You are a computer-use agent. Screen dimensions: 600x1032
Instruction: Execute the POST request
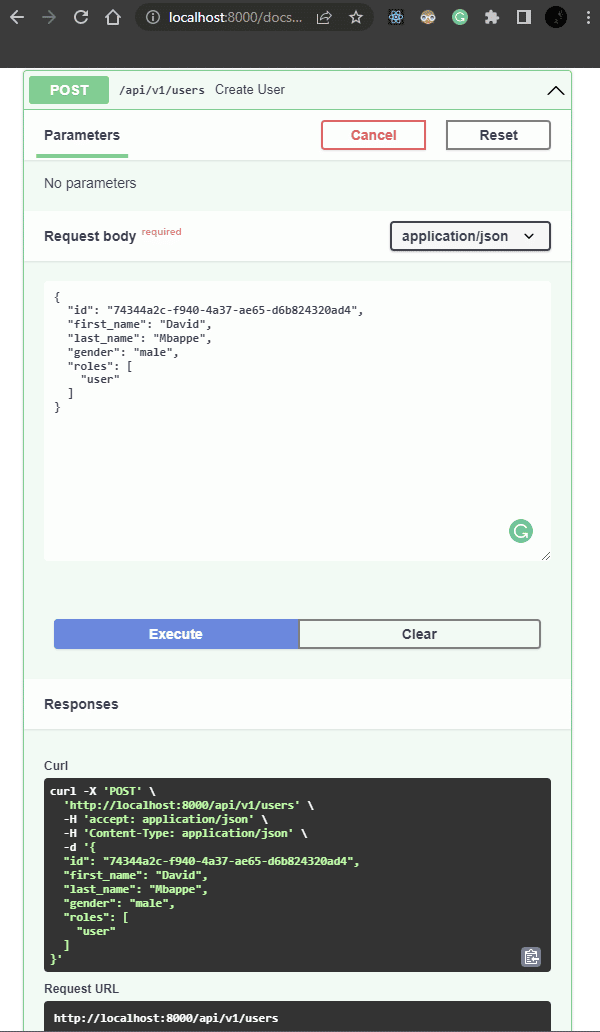(175, 633)
